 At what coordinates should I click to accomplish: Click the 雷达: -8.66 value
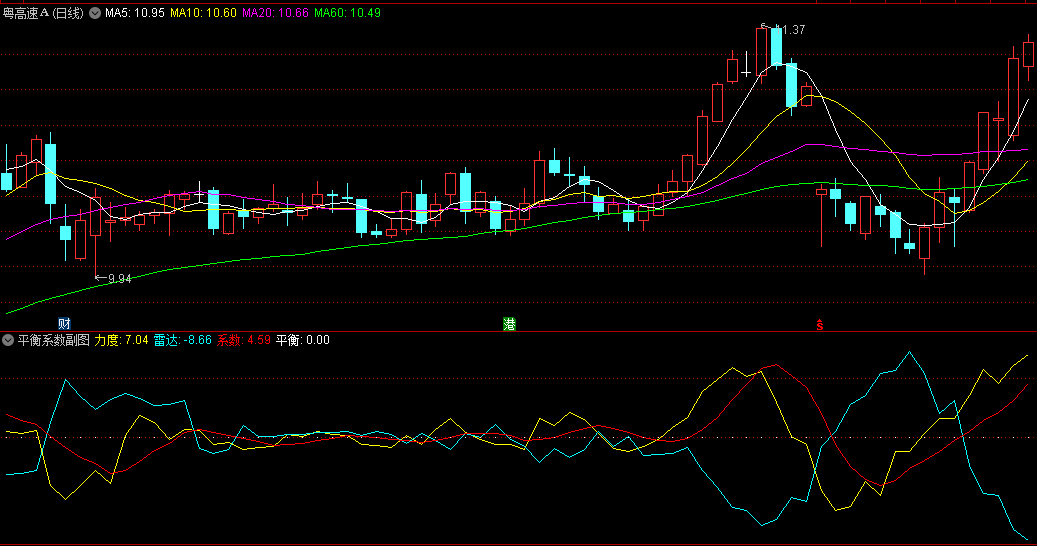(x=183, y=340)
